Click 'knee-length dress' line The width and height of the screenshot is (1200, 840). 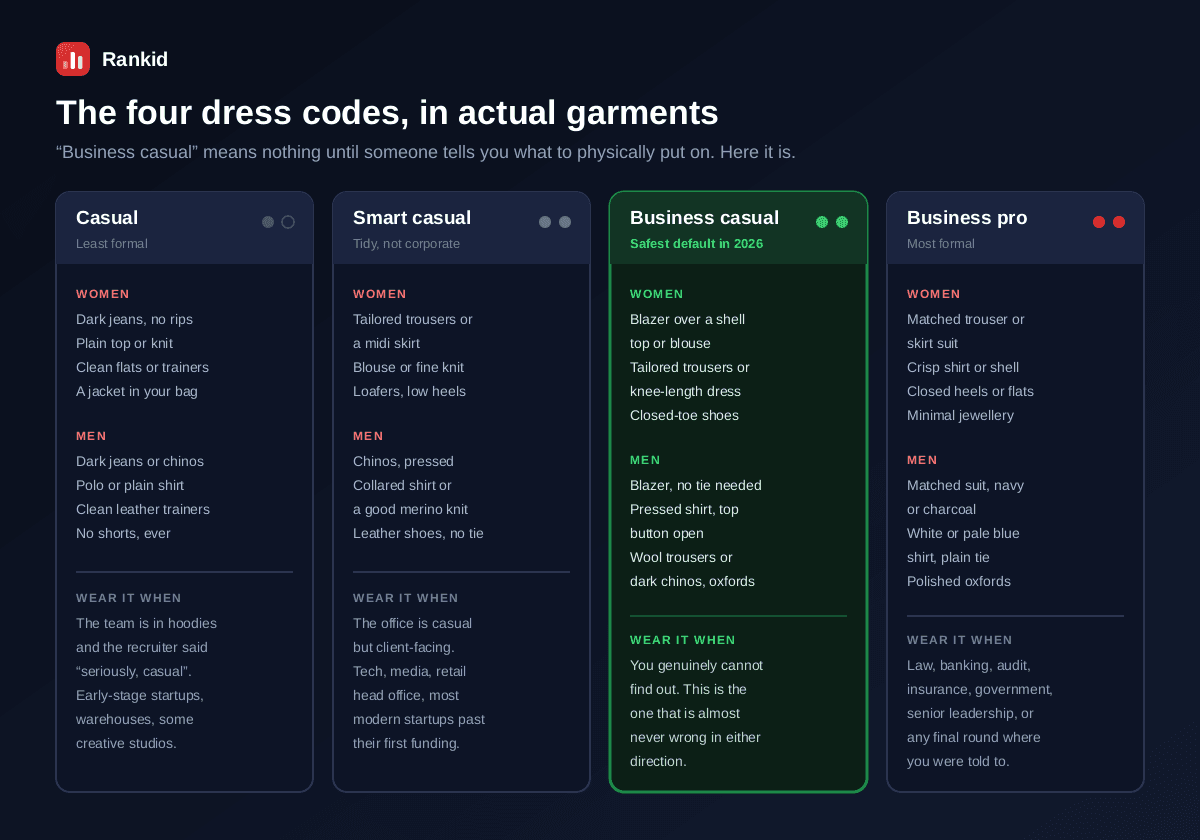coord(685,392)
